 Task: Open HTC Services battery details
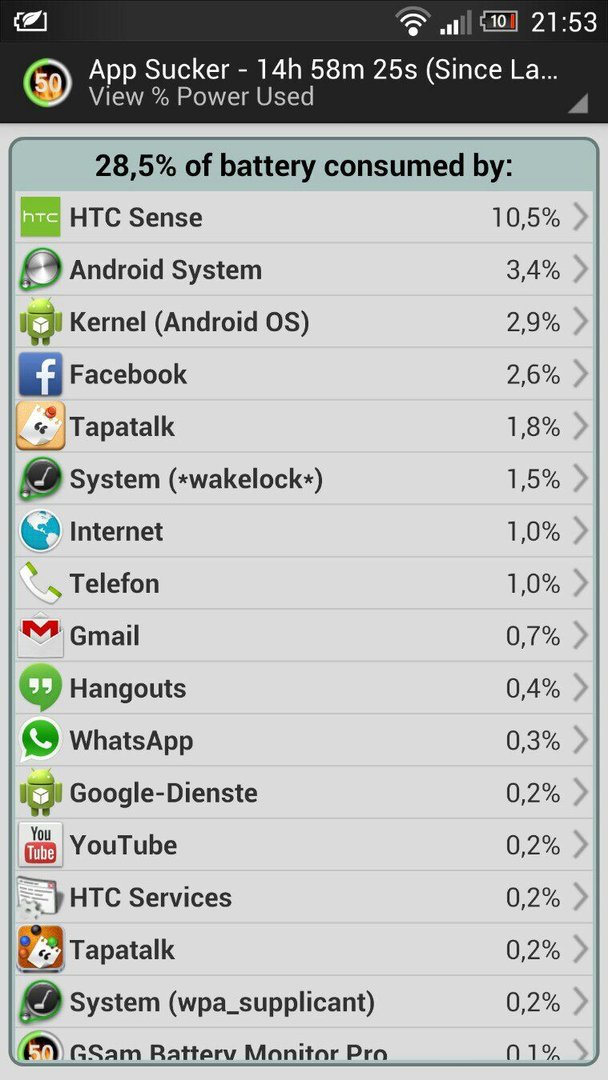tap(304, 897)
